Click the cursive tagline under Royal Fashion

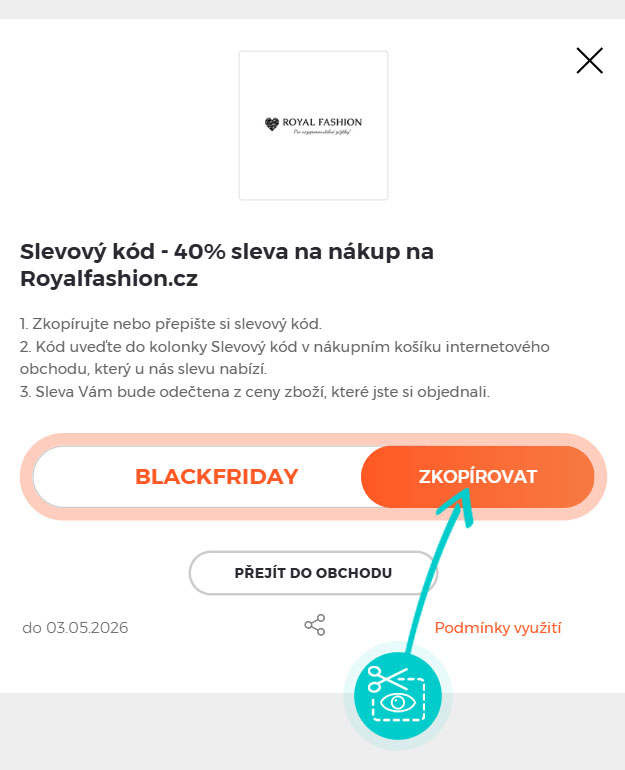(320, 133)
